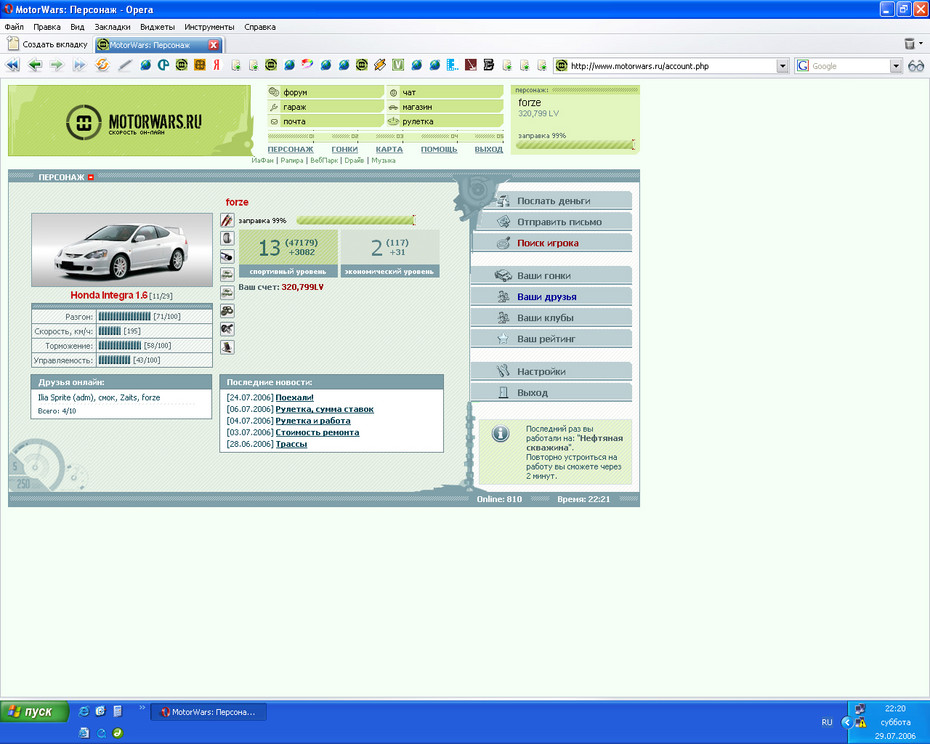Open the Google search engine dropdown
Viewport: 930px width, 744px height.
click(x=895, y=66)
